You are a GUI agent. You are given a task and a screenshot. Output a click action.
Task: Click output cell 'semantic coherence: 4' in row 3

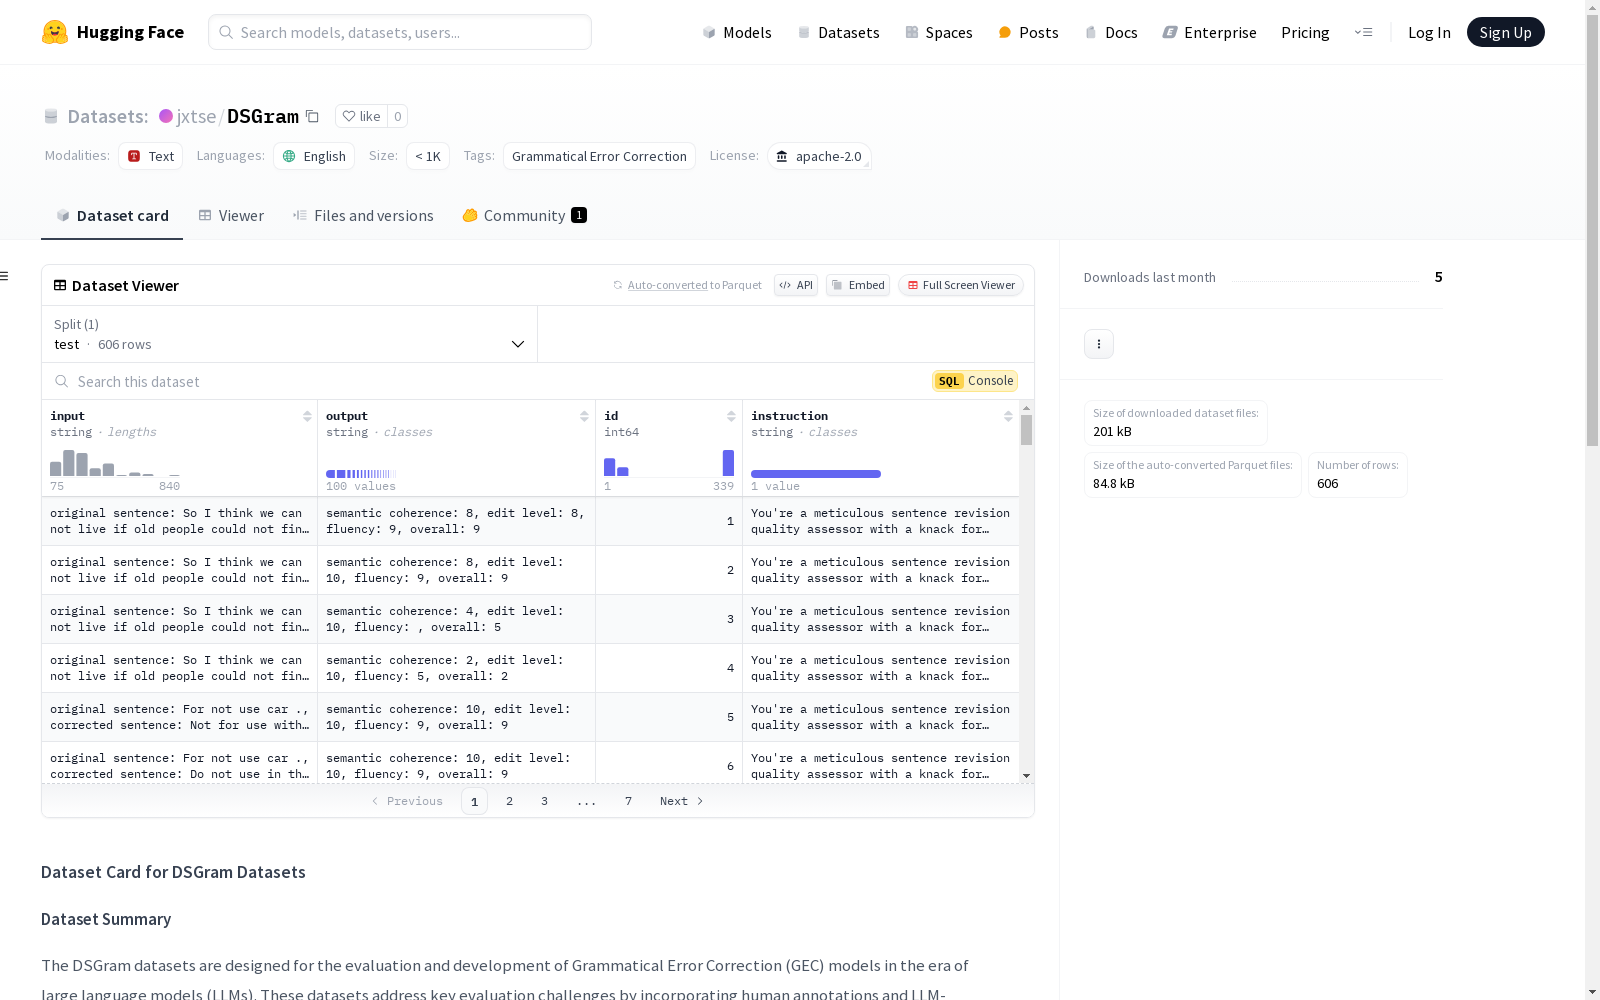click(x=456, y=619)
